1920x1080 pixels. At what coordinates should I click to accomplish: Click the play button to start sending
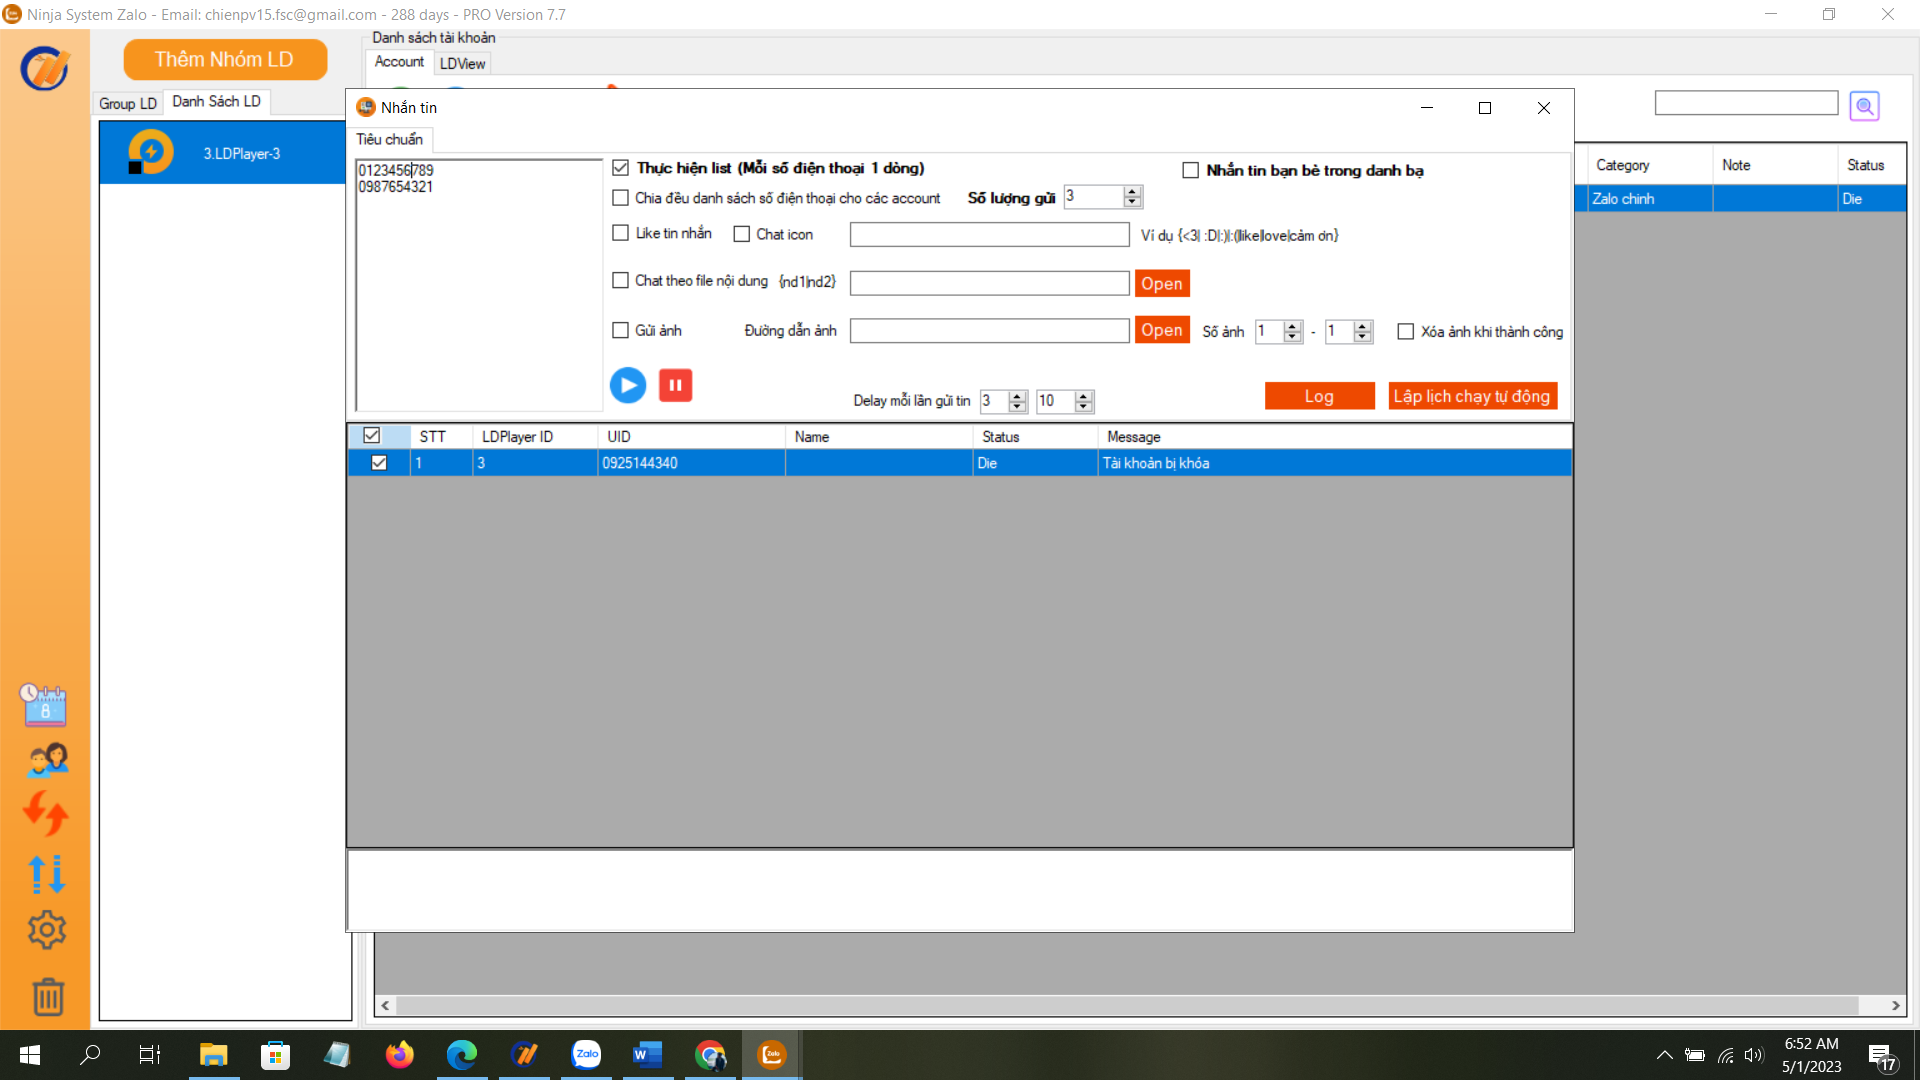pos(628,384)
